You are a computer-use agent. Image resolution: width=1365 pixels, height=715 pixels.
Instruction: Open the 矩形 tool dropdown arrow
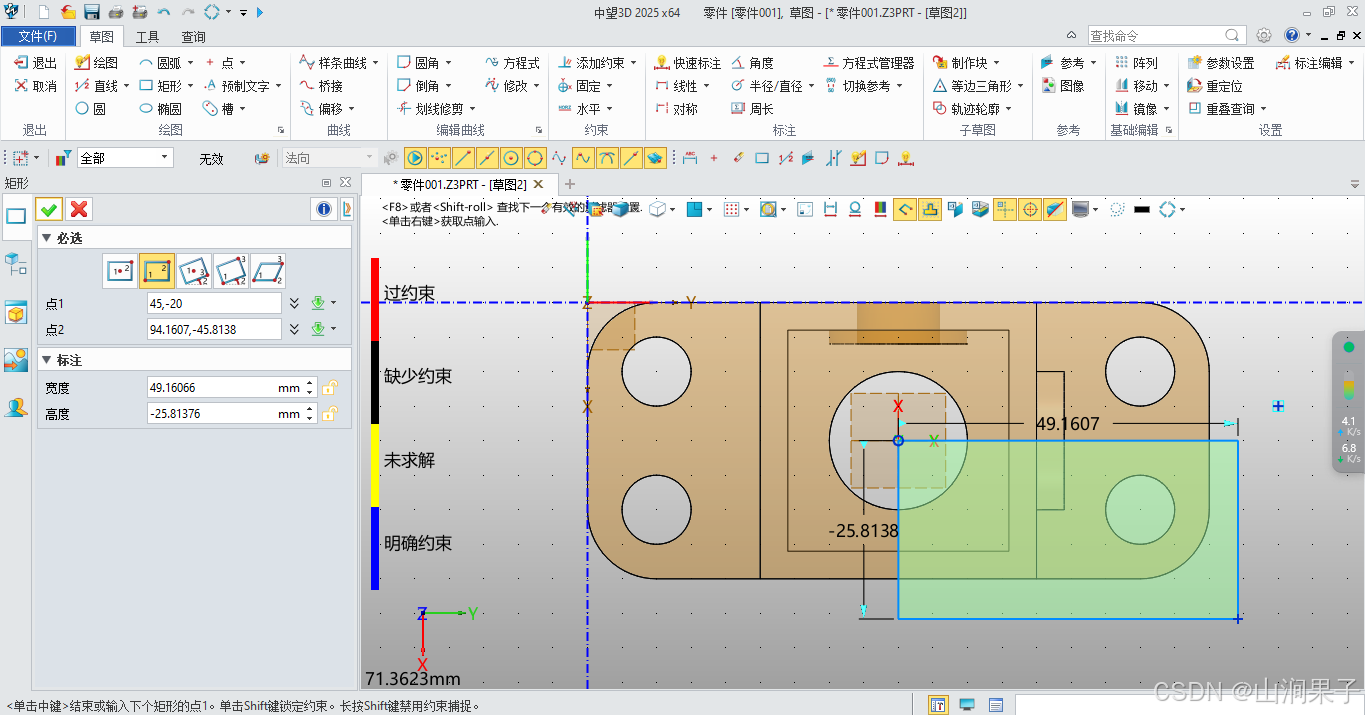(191, 86)
